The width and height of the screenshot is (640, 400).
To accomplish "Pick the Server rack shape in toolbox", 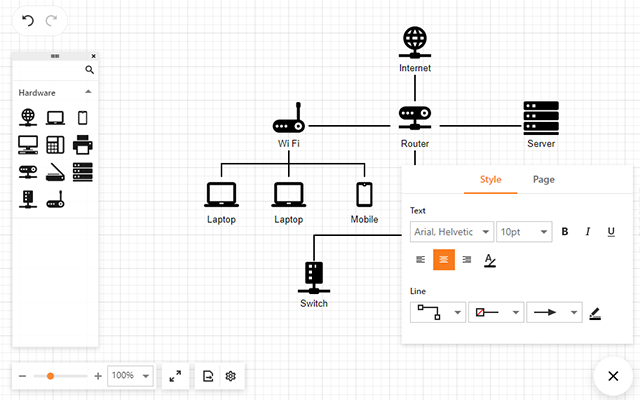I will pos(82,172).
